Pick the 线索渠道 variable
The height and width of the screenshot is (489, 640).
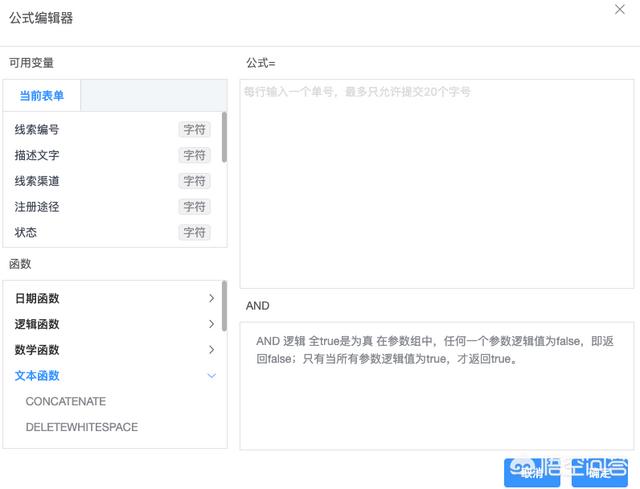(37, 181)
